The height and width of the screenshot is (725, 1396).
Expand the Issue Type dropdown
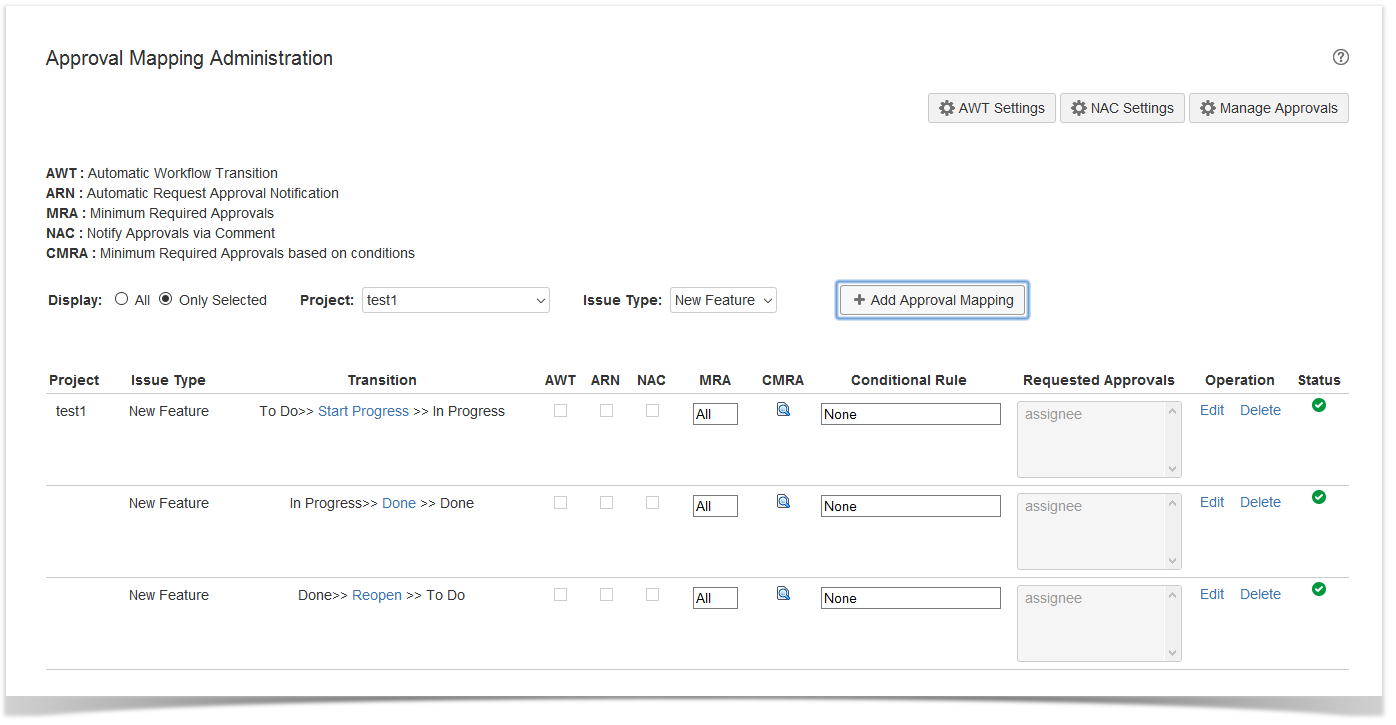[723, 300]
